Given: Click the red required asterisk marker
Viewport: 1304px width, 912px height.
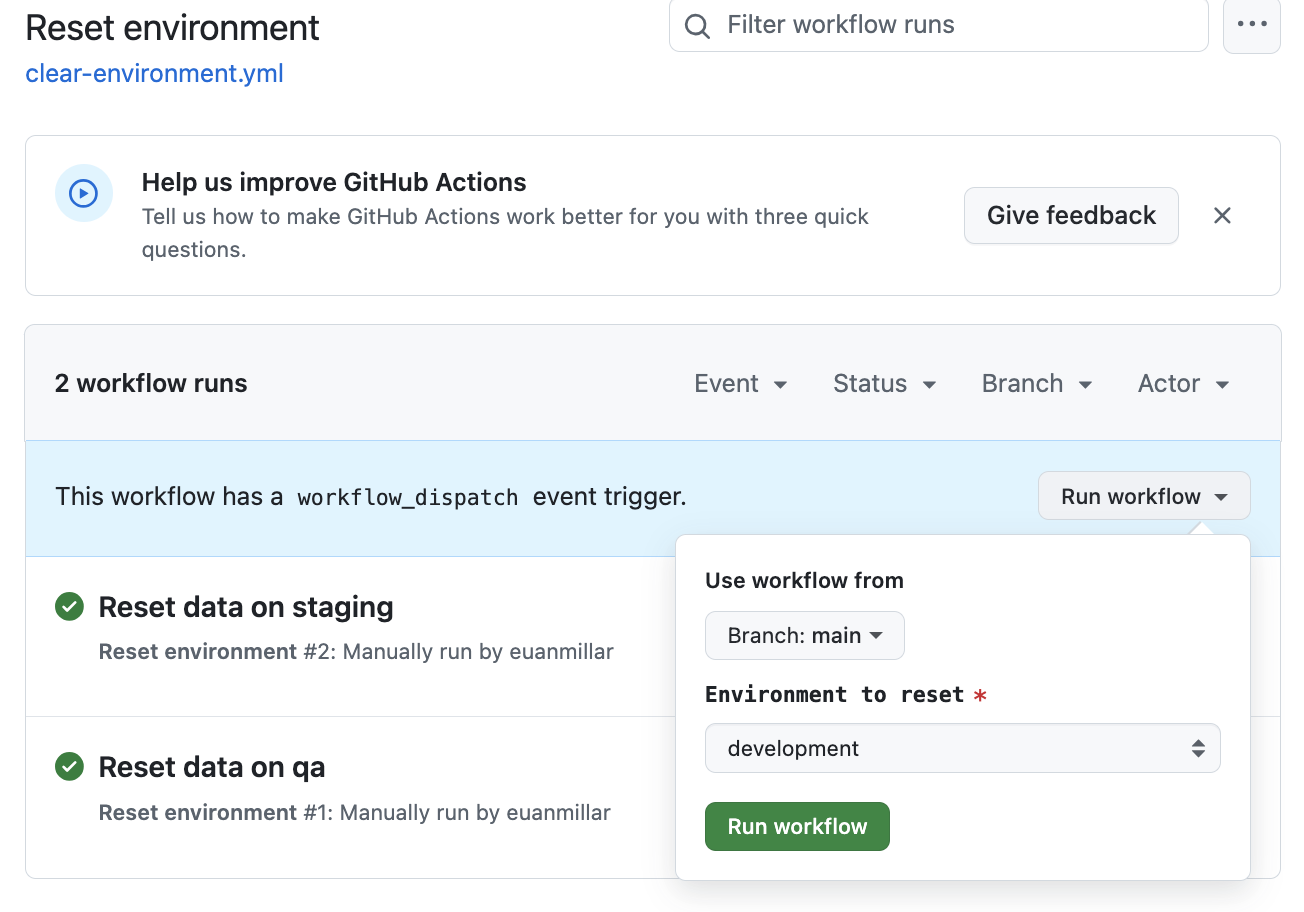Looking at the screenshot, I should [x=980, y=695].
